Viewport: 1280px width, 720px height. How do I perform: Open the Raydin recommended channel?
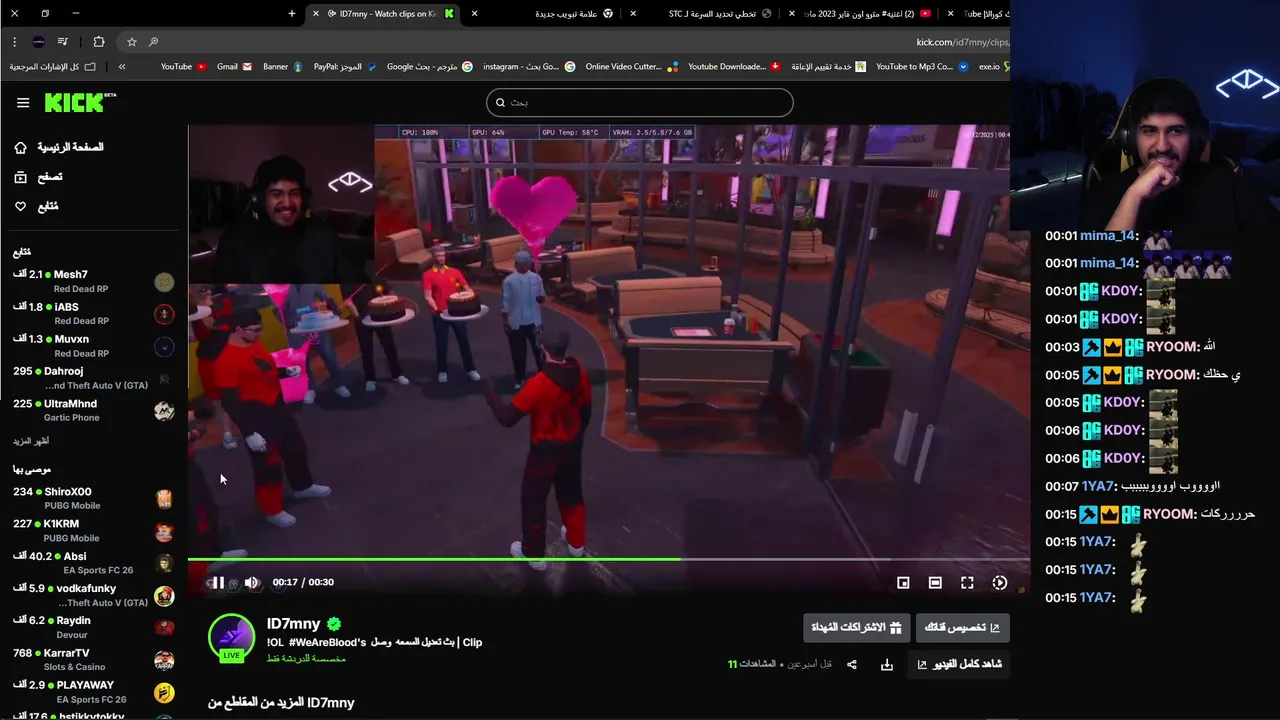[x=92, y=627]
